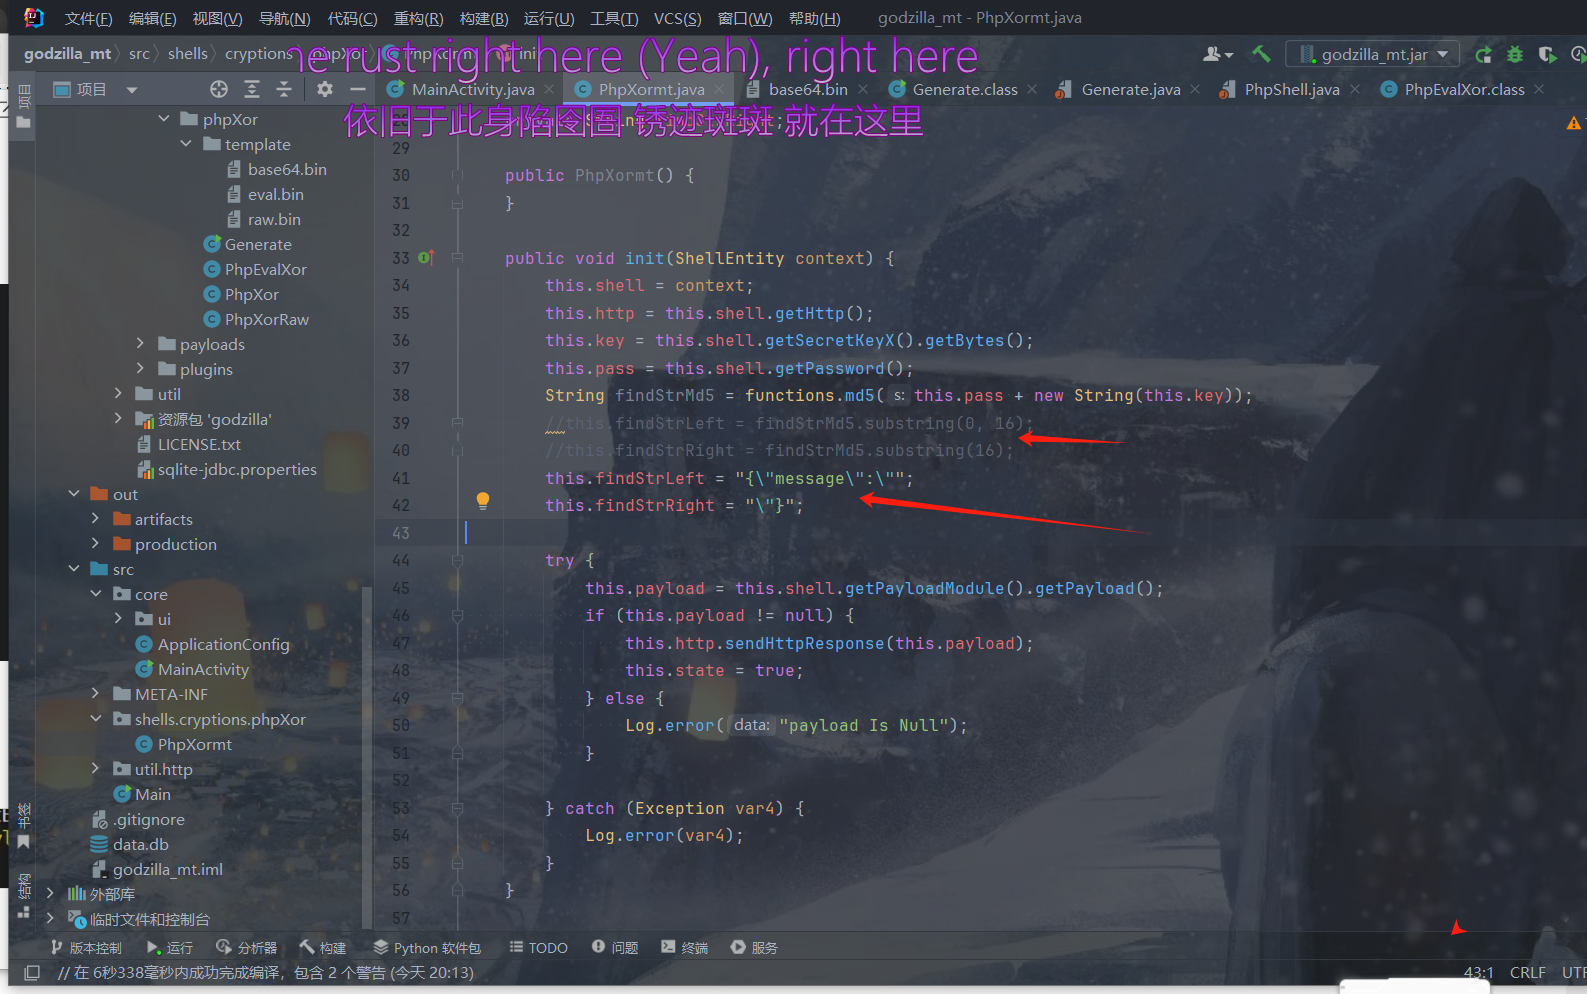This screenshot has height=994, width=1587.
Task: Open the Python 软件包 tool window
Action: (427, 947)
